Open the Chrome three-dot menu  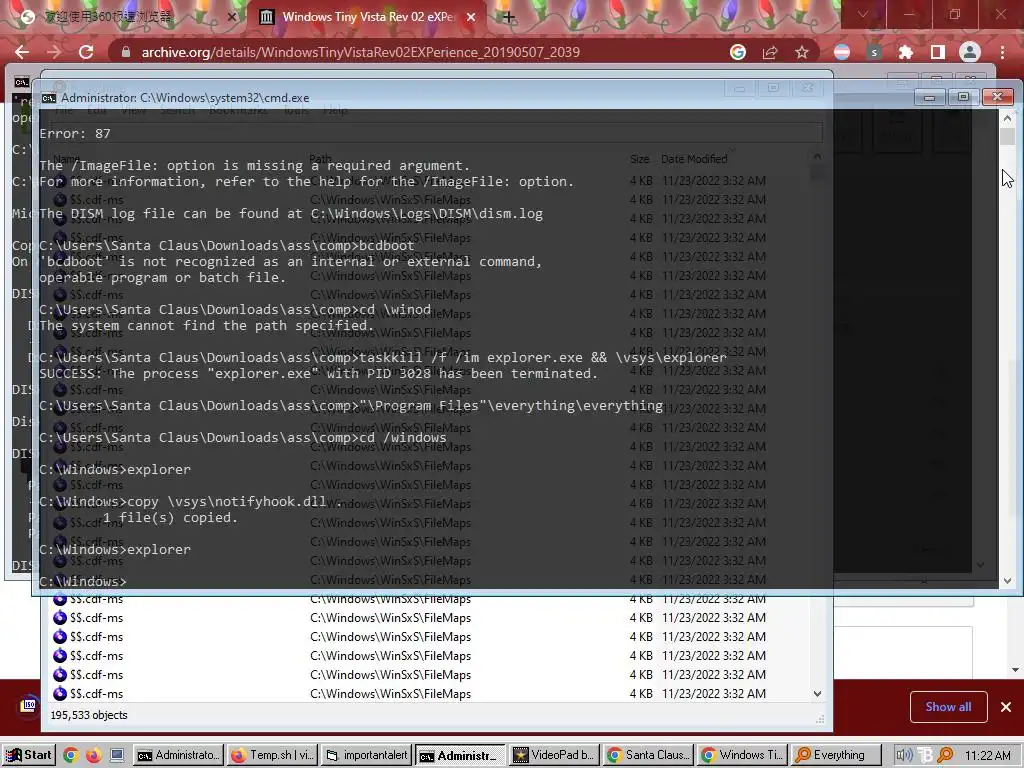(x=1002, y=52)
